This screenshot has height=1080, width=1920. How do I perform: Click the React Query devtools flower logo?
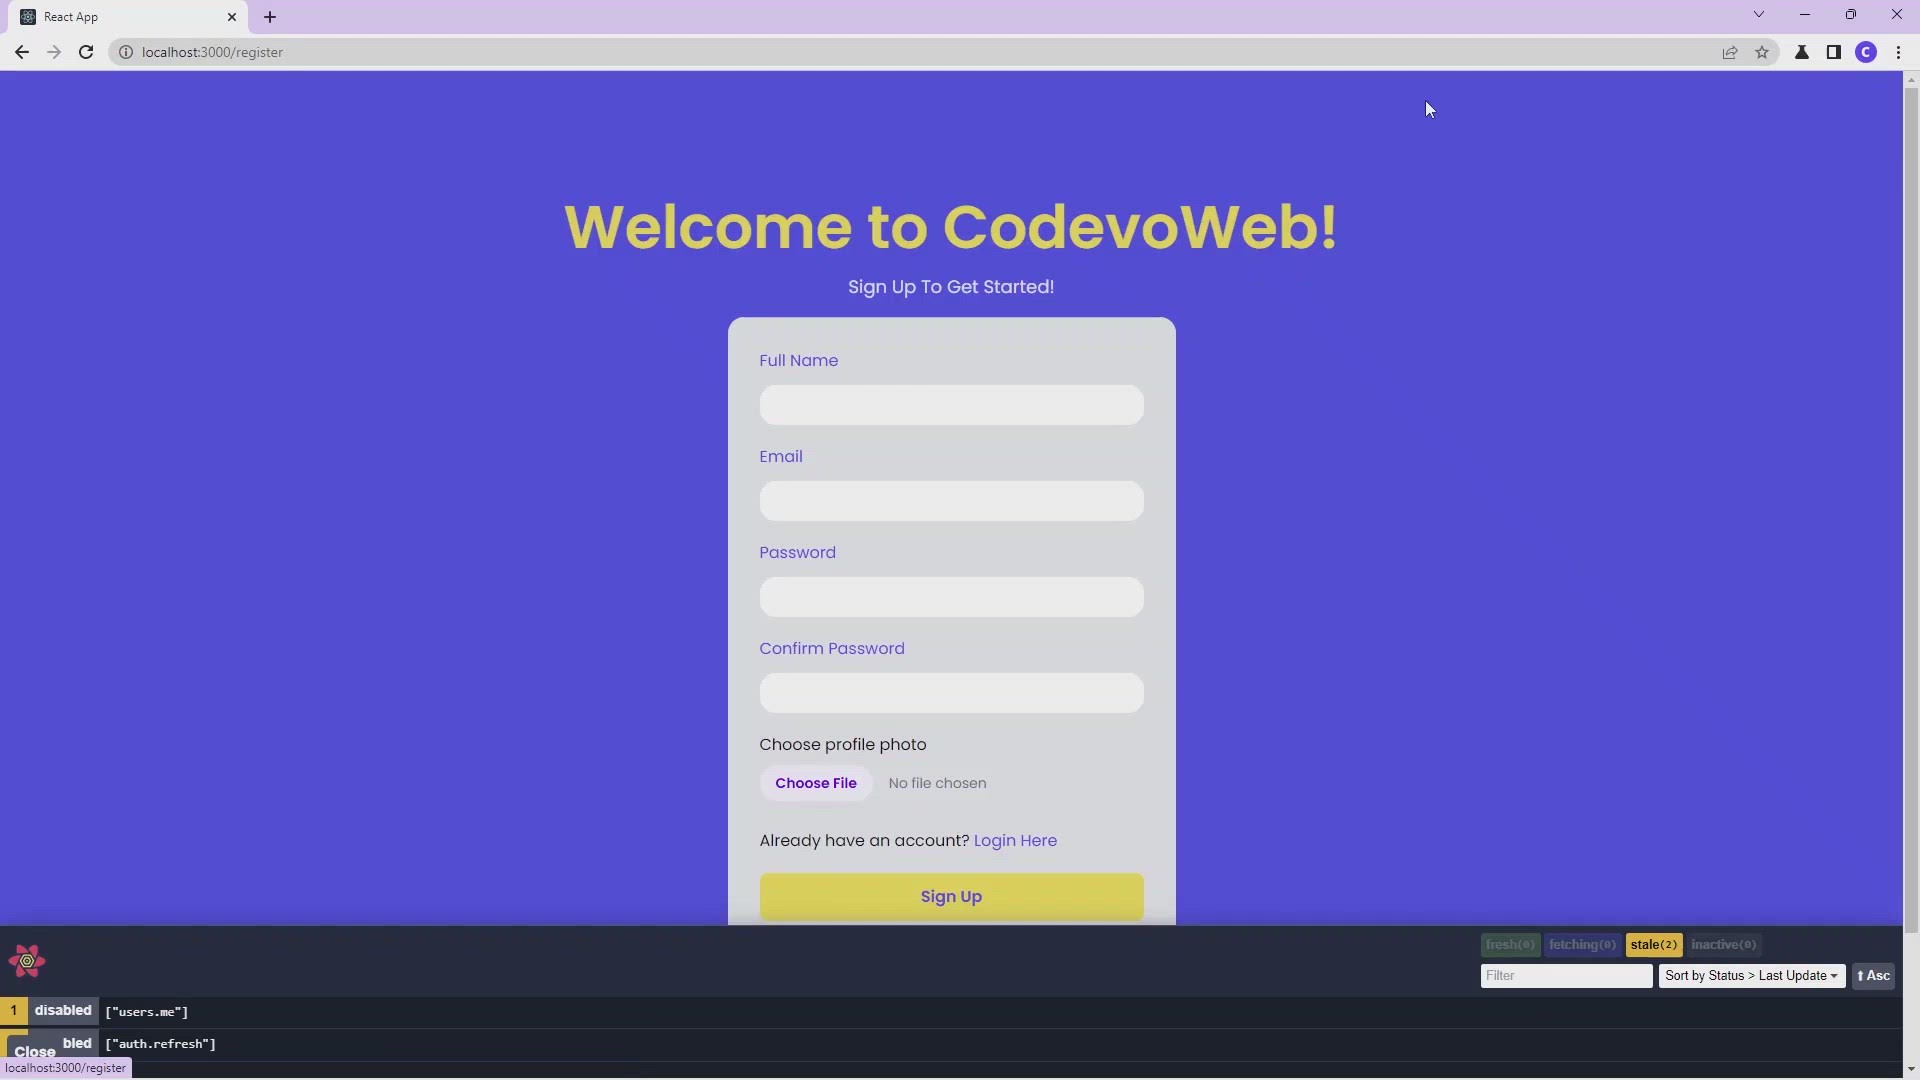pos(27,961)
